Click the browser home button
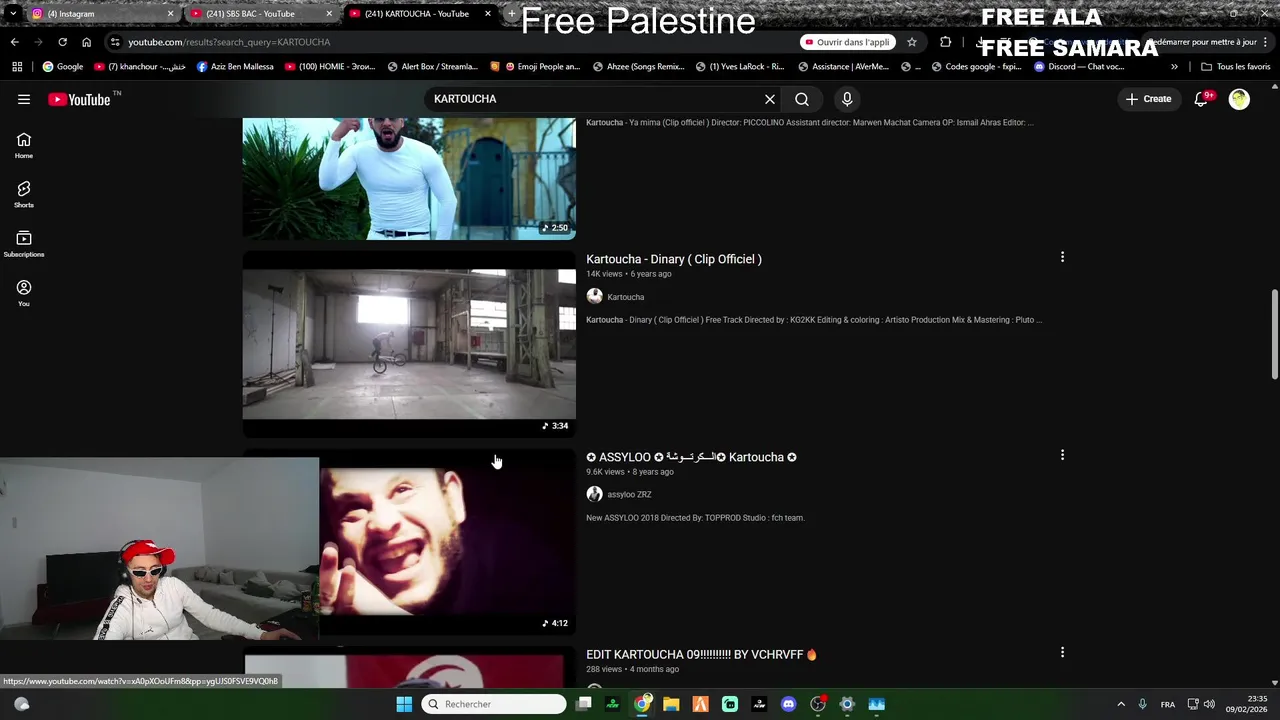 click(x=86, y=42)
